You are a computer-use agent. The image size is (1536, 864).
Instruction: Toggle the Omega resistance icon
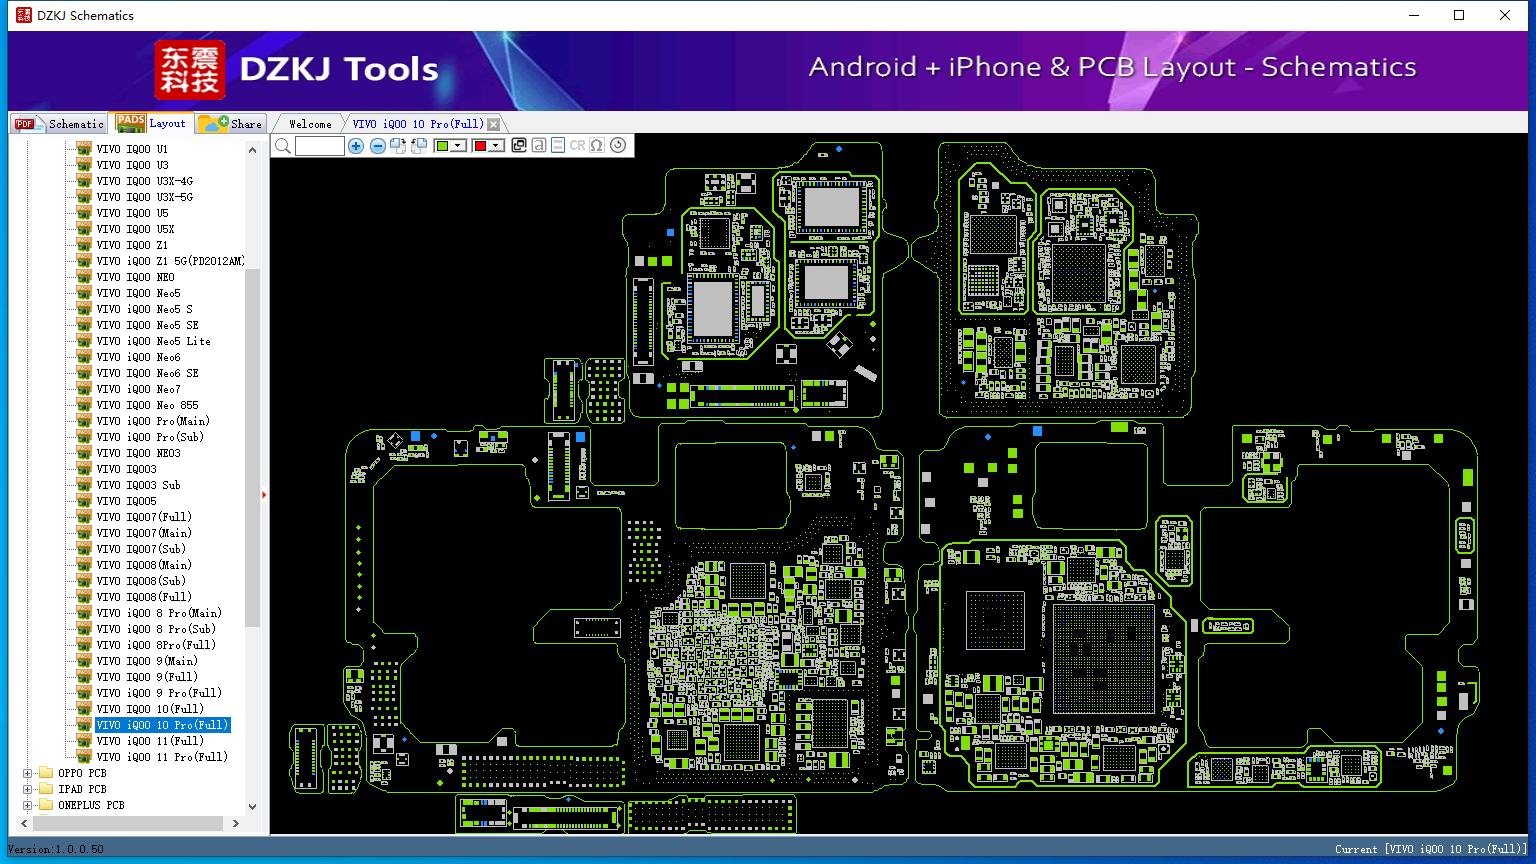coord(597,146)
